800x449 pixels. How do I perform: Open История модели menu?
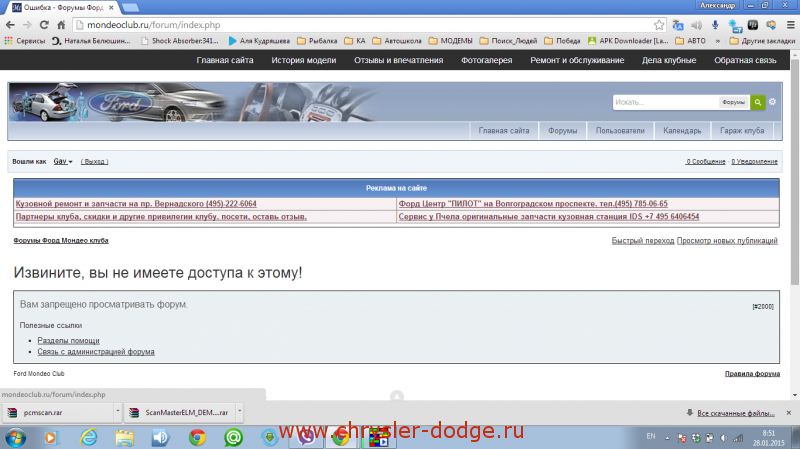click(x=304, y=60)
